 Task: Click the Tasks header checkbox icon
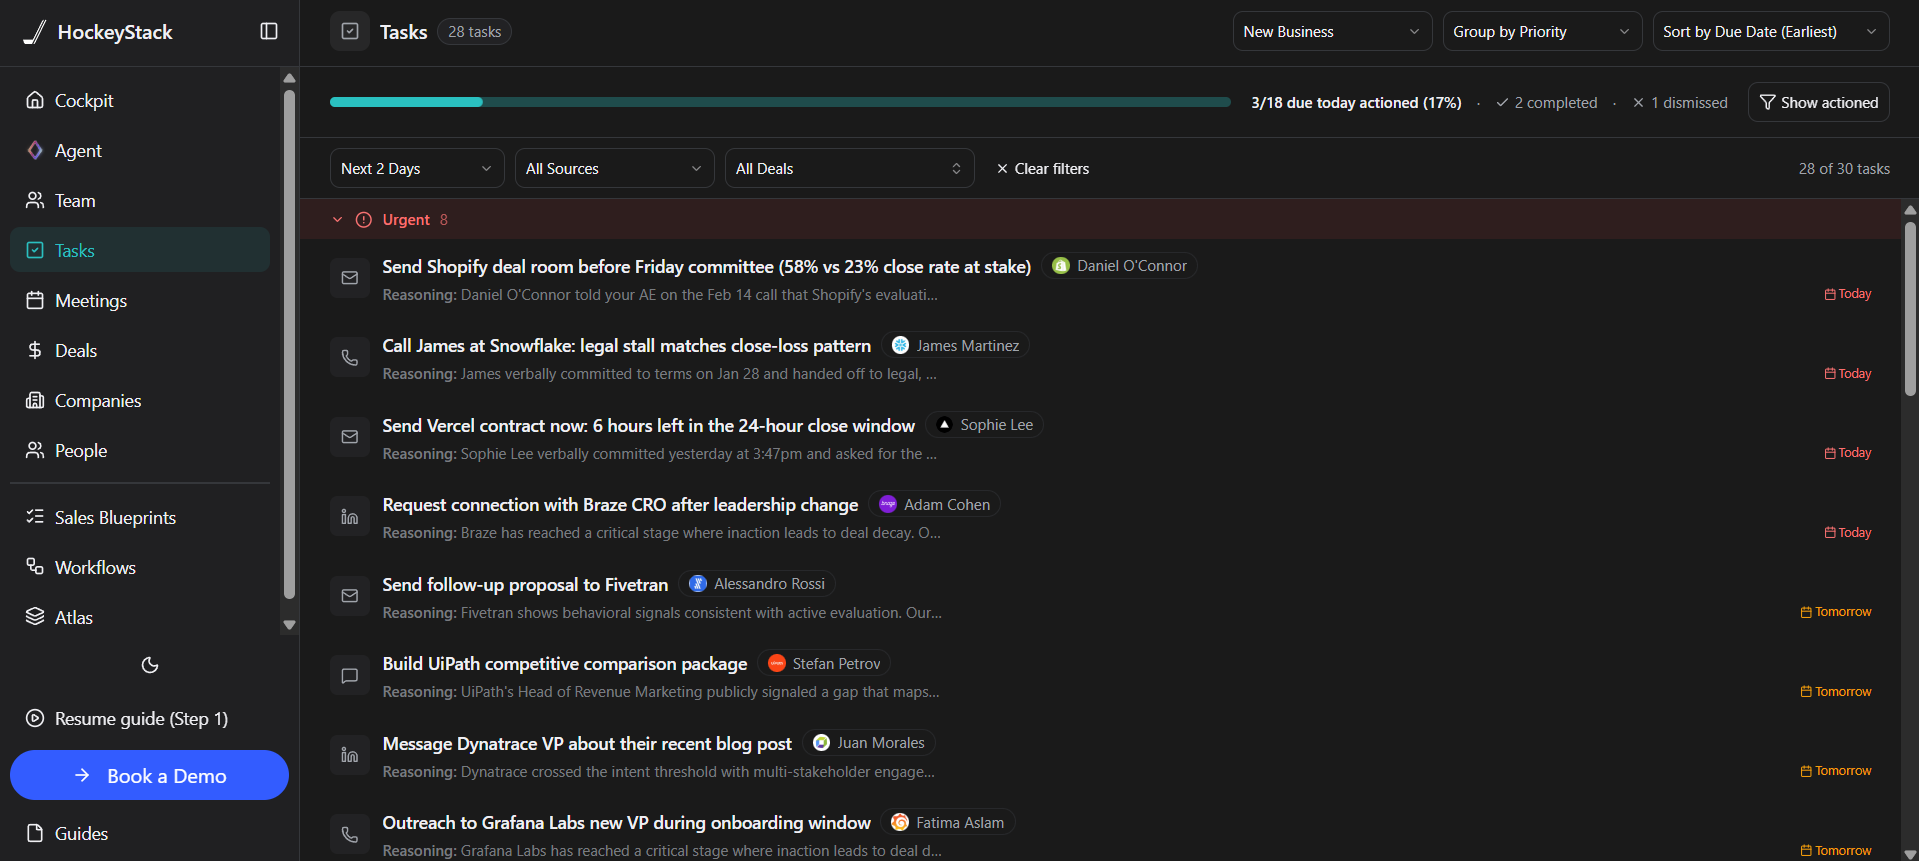coord(350,31)
